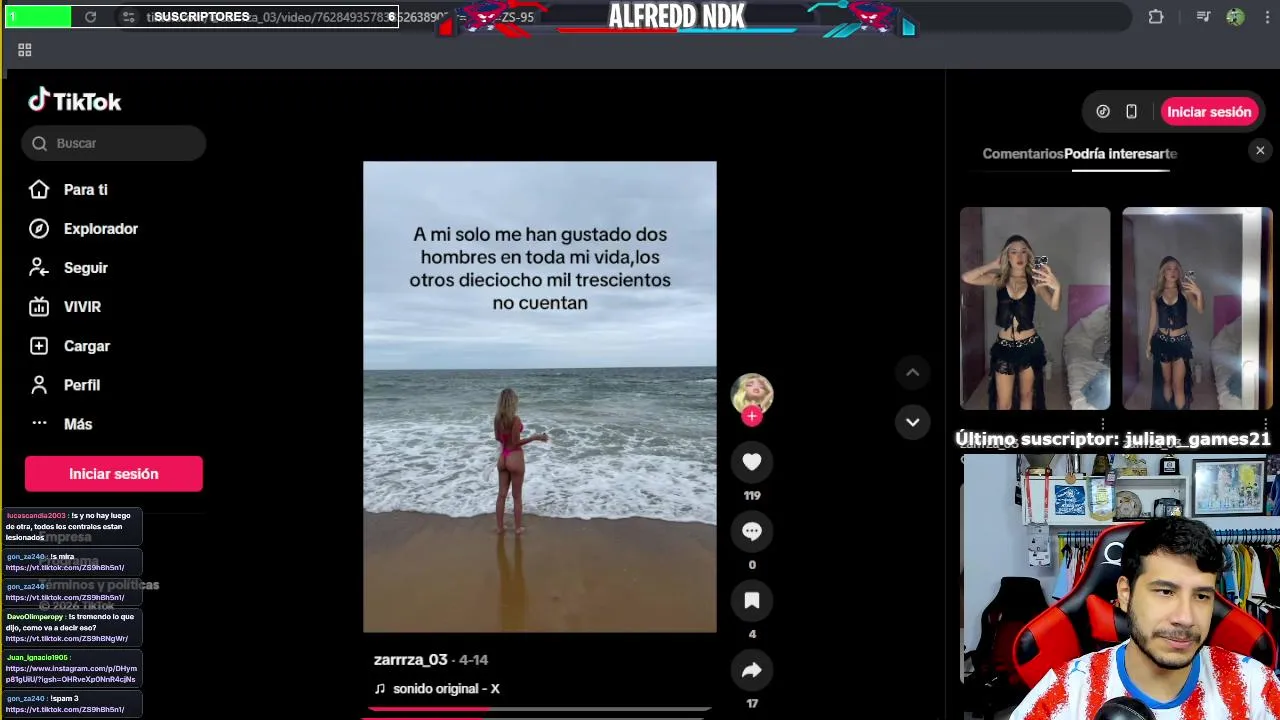The height and width of the screenshot is (720, 1280).
Task: Click the music note icon
Action: click(380, 689)
